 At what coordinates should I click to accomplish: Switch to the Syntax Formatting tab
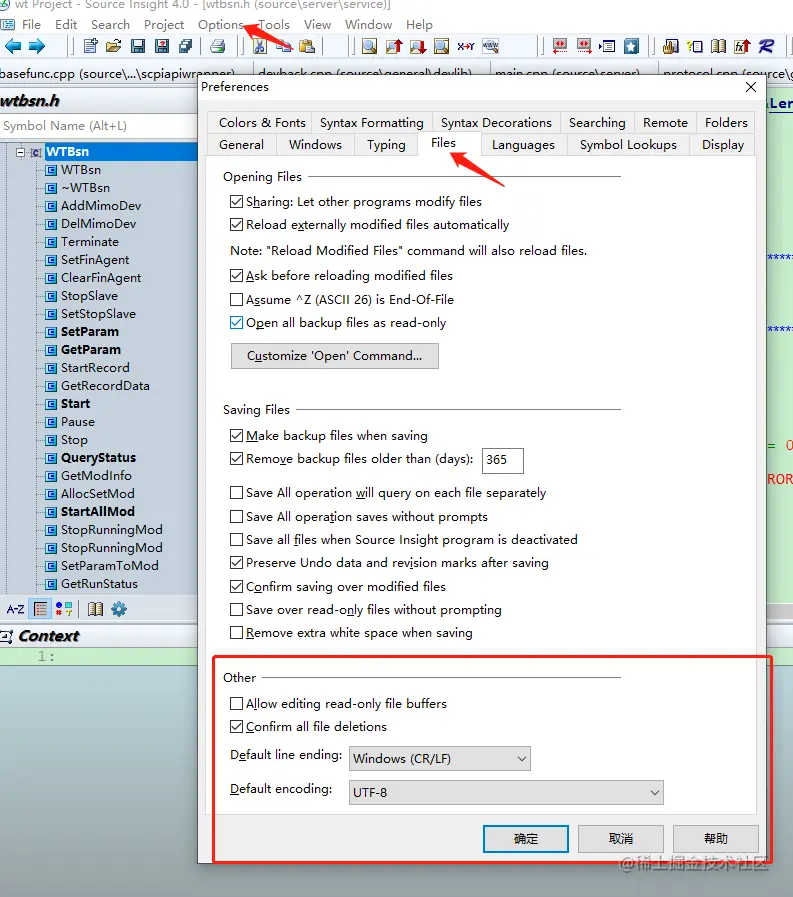(371, 122)
